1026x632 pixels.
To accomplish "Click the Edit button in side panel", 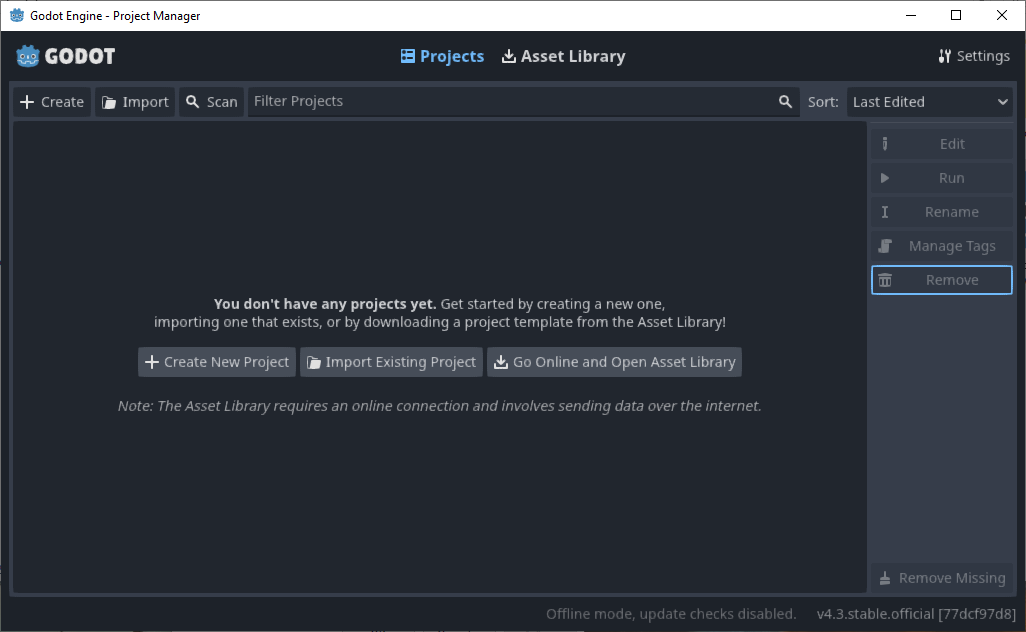I will pos(942,144).
